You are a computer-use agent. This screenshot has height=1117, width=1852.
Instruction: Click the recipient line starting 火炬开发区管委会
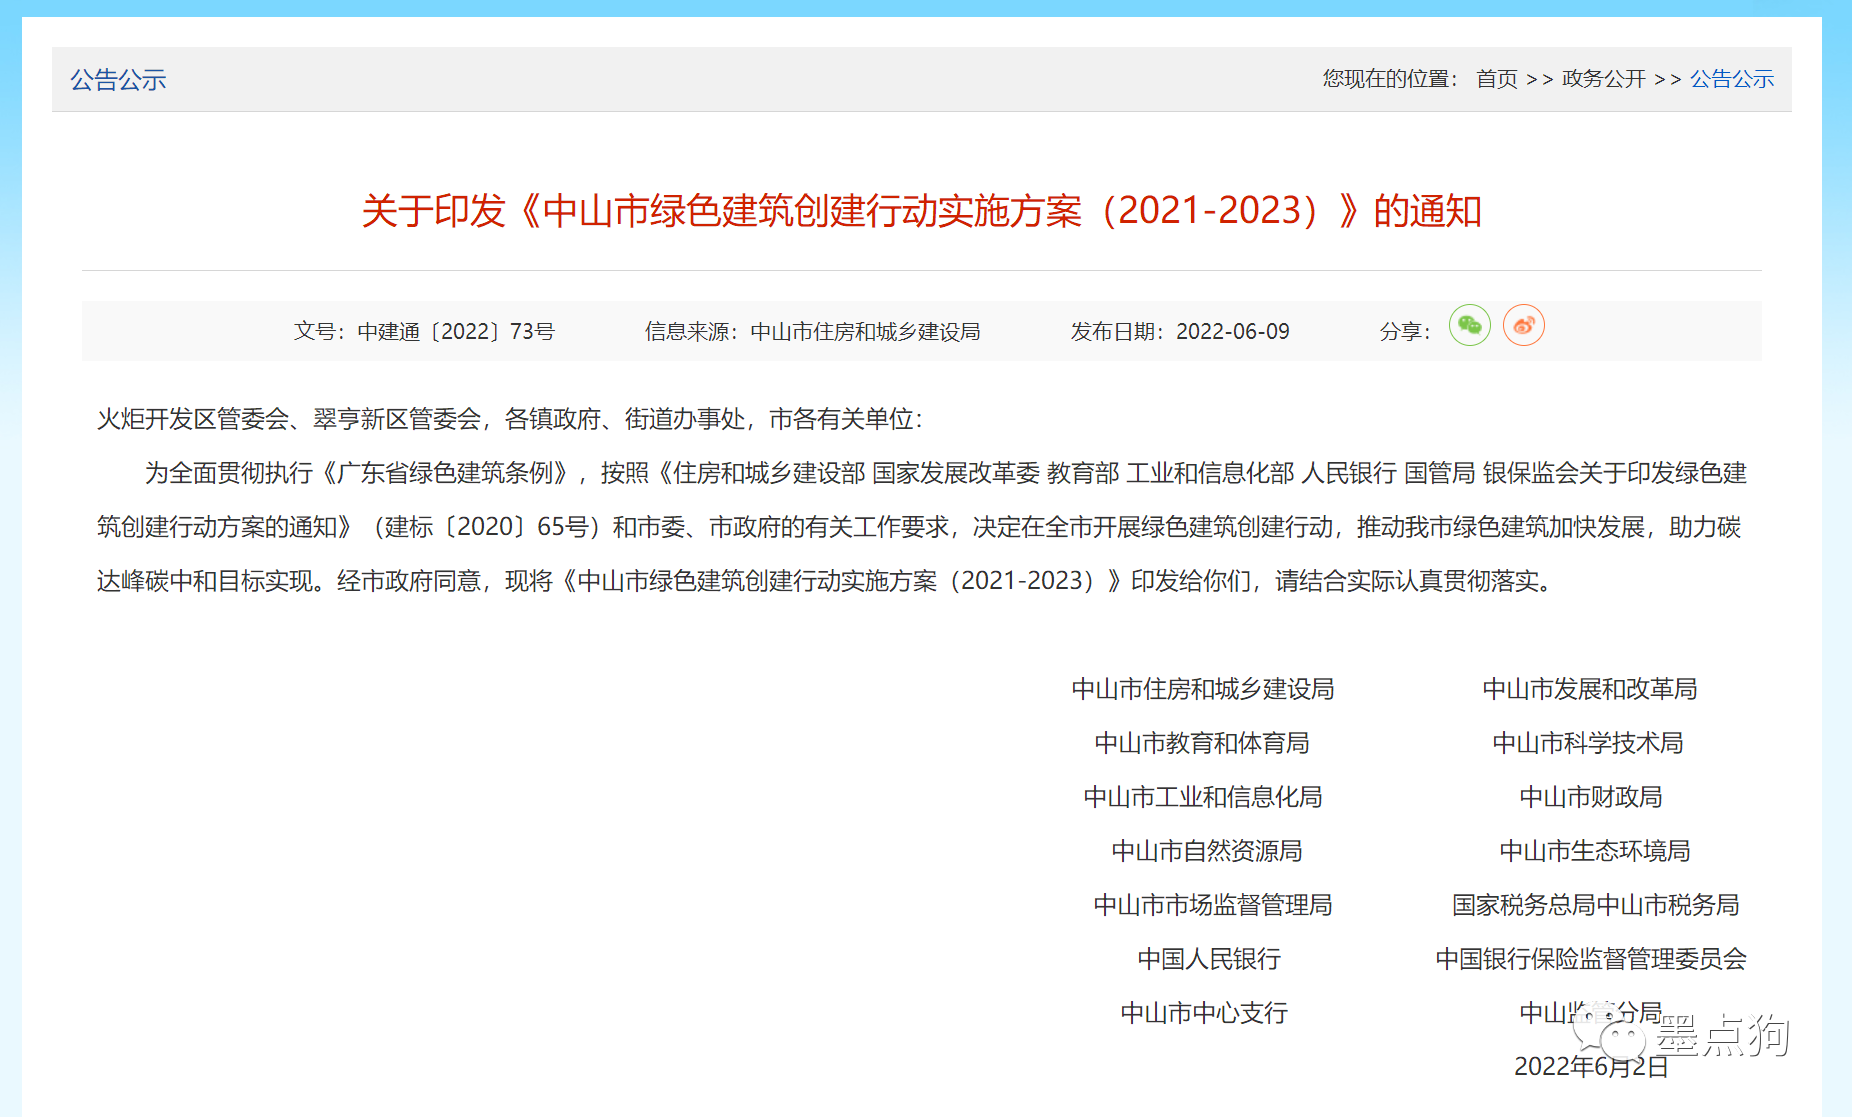[x=510, y=419]
